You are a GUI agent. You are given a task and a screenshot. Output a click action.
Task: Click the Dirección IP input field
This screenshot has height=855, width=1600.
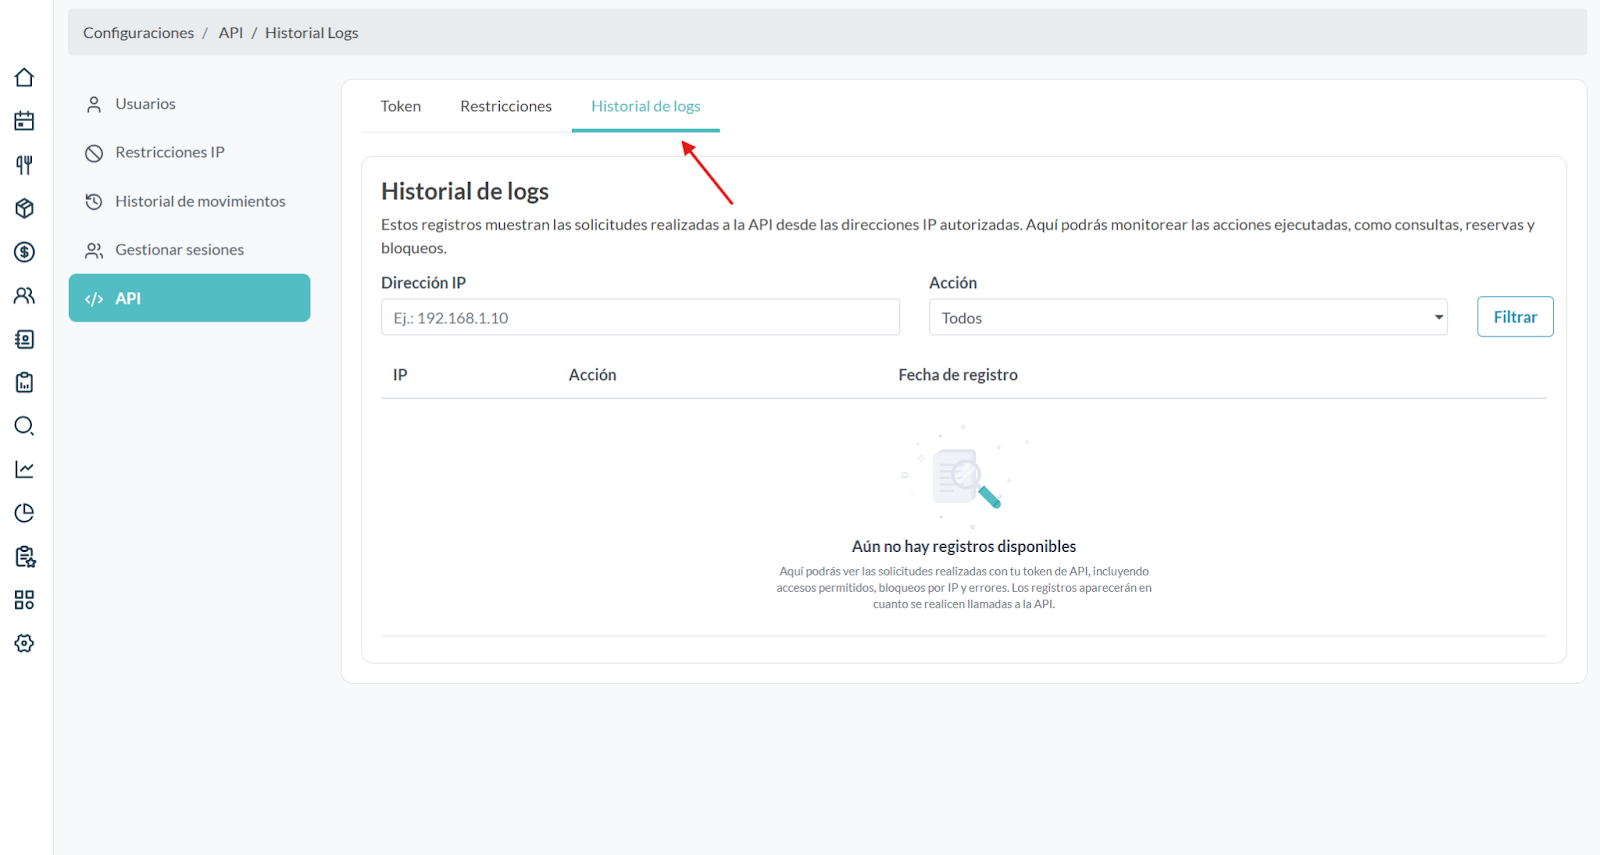coord(640,318)
